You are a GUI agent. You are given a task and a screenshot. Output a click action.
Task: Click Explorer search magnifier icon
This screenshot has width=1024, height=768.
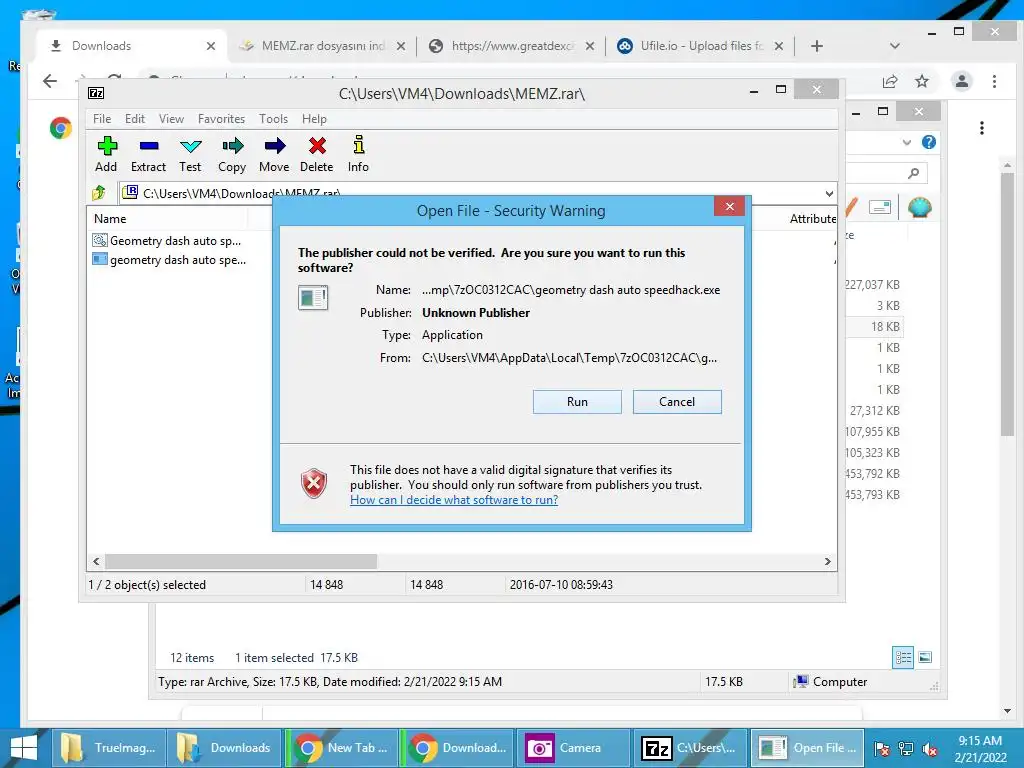pyautogui.click(x=913, y=173)
